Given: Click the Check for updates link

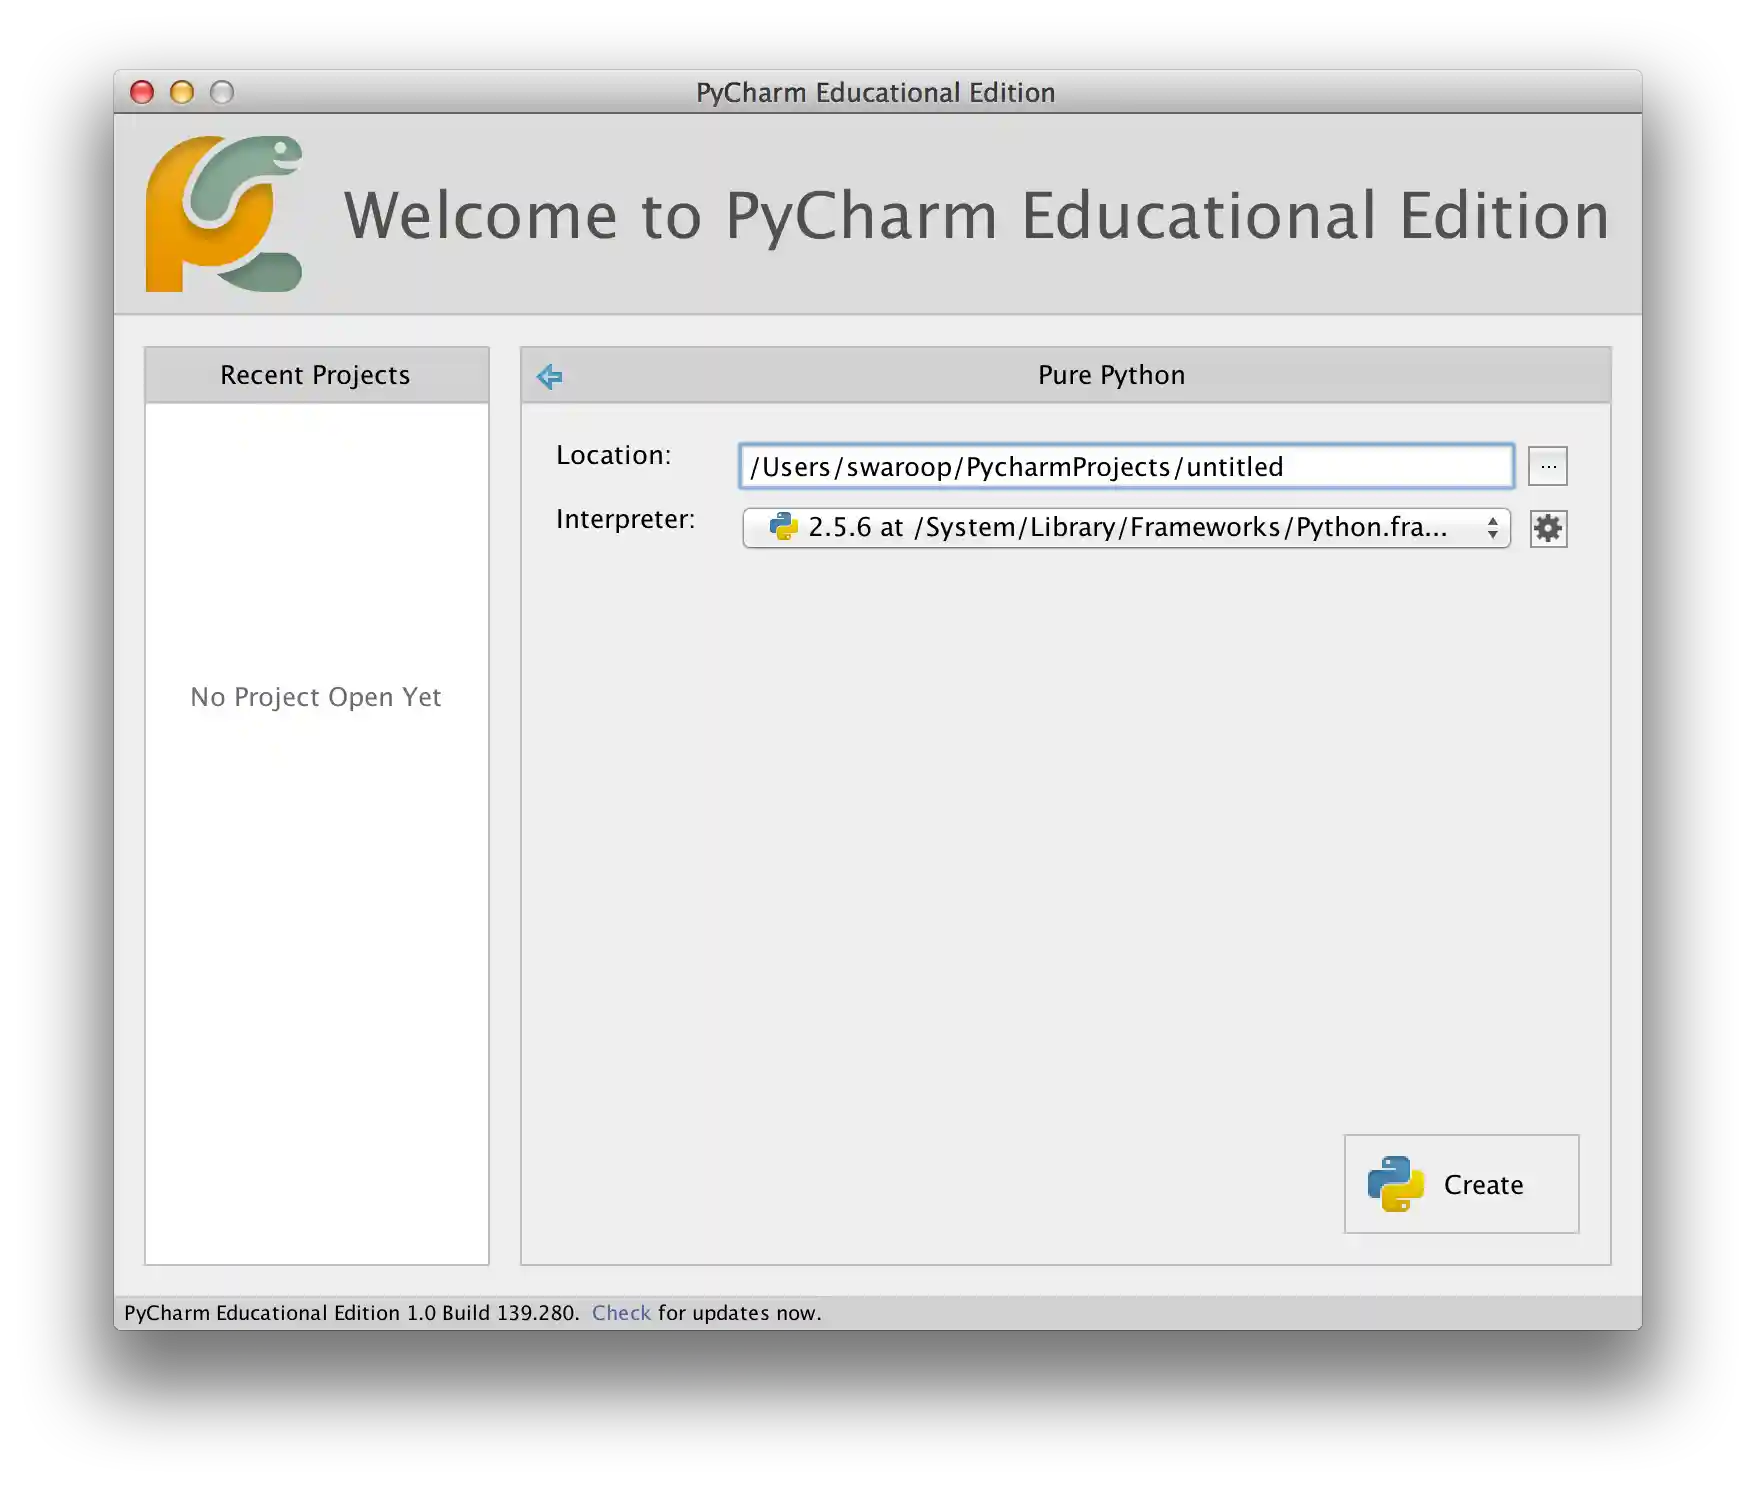Looking at the screenshot, I should 621,1313.
